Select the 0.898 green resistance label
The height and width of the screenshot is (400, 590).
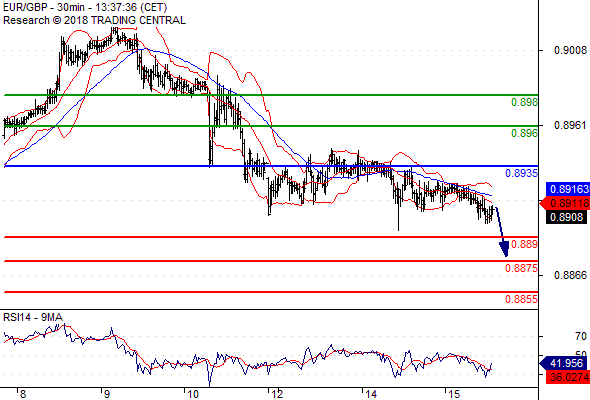pyautogui.click(x=524, y=102)
